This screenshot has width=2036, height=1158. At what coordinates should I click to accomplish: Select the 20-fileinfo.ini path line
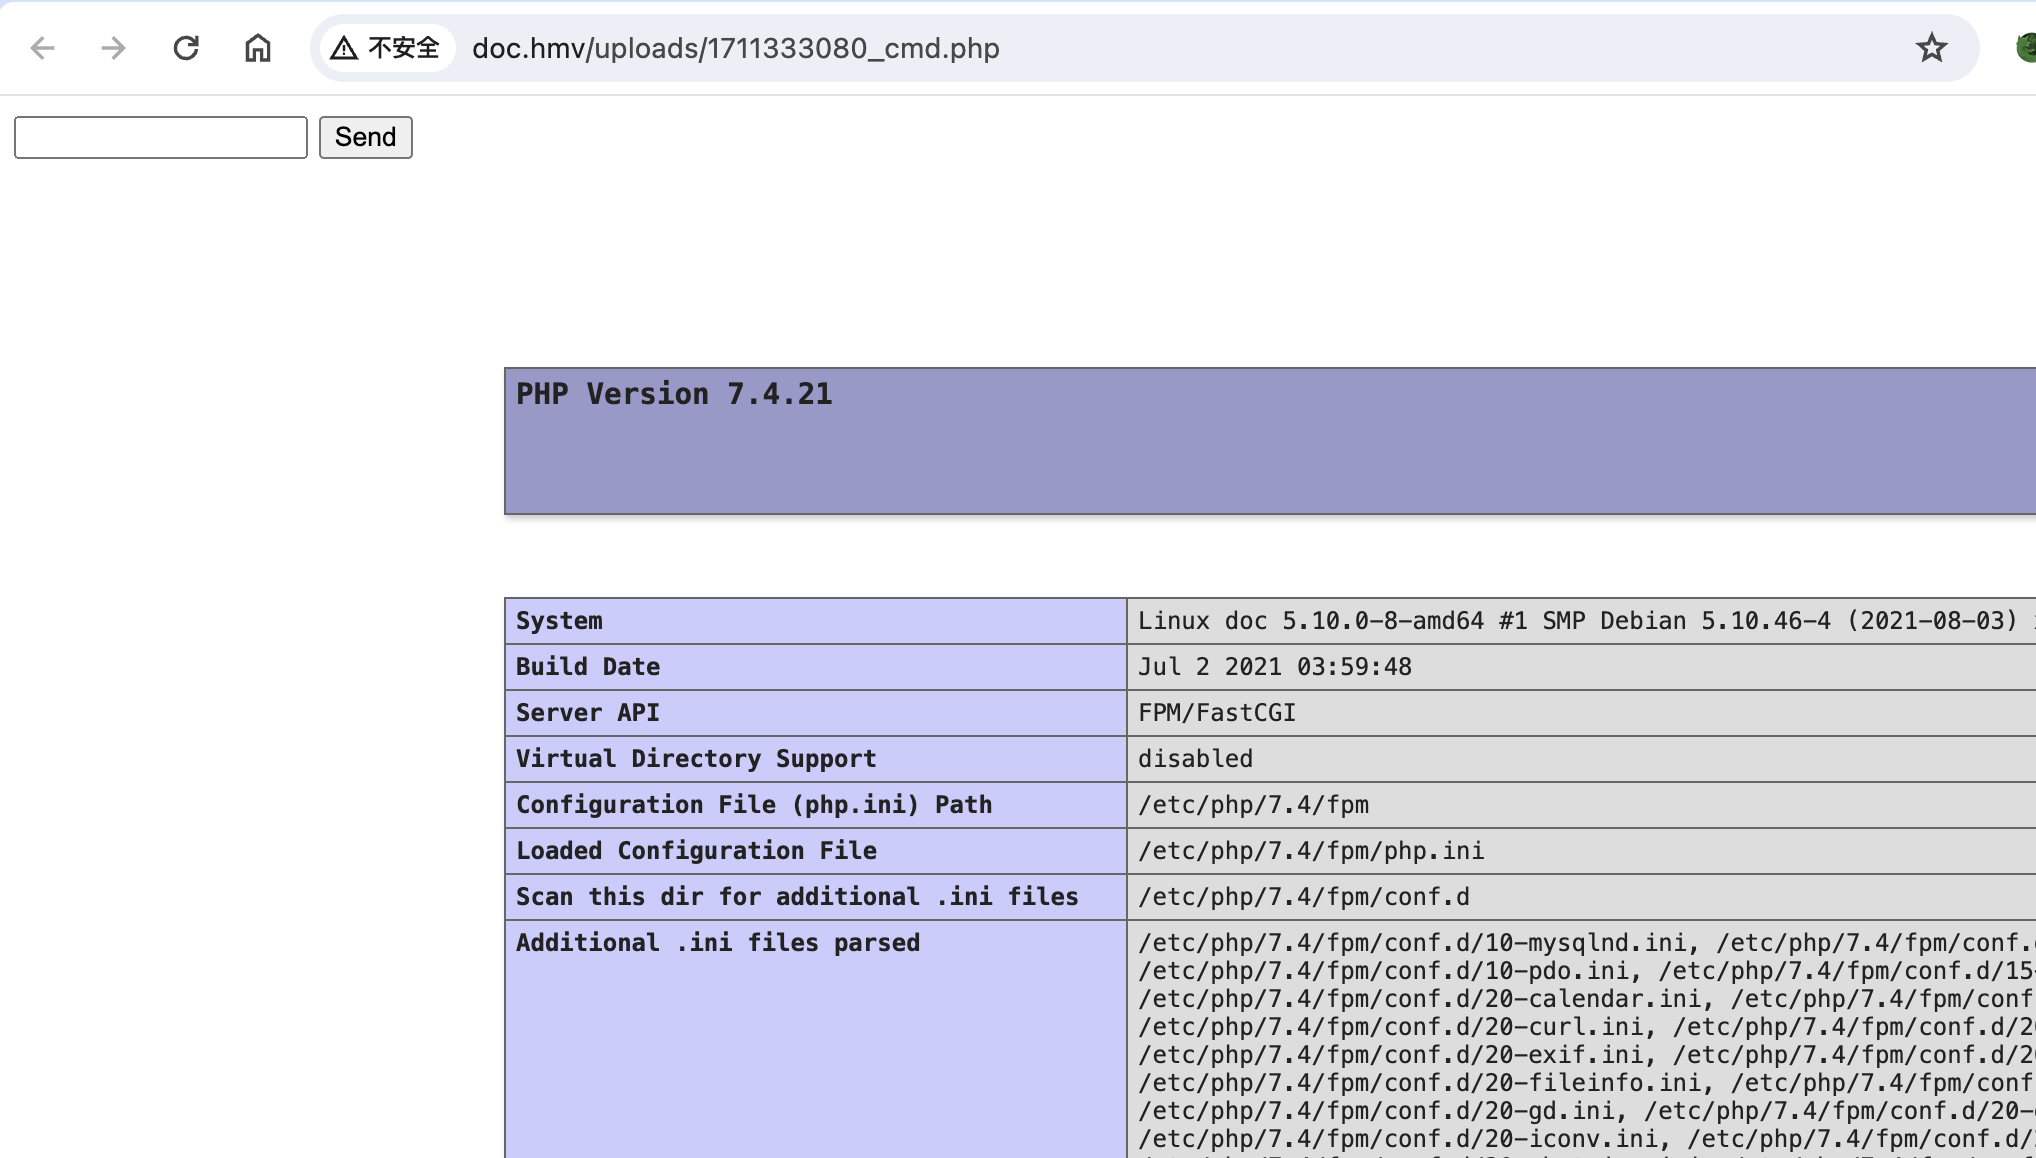point(1421,1083)
